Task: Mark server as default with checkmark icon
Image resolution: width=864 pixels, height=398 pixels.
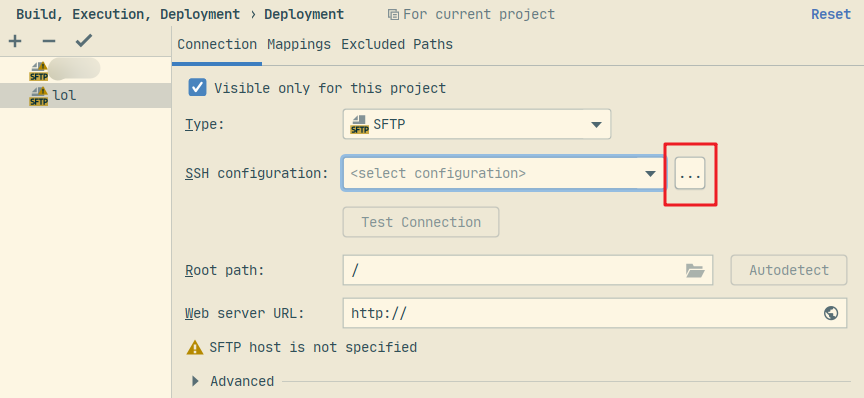Action: click(x=84, y=41)
